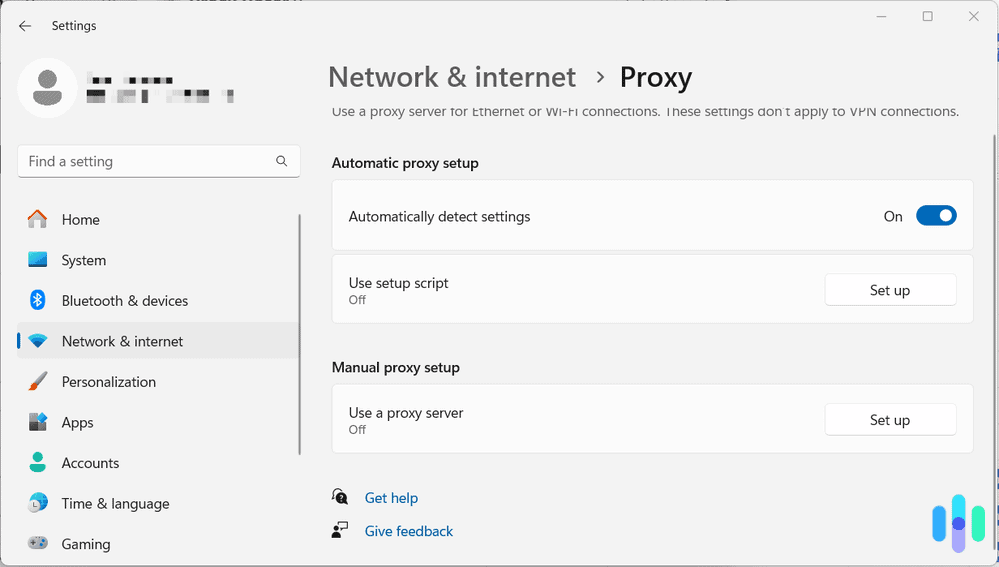Go back using the back arrow

tap(25, 26)
